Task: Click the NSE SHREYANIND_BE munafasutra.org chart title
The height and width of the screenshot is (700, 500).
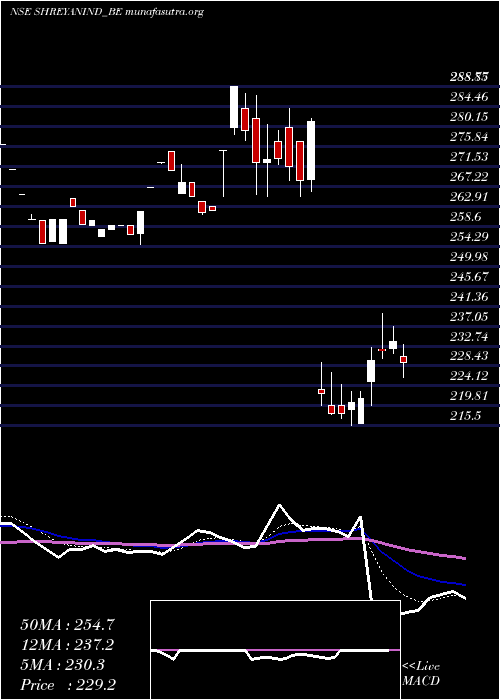Action: pyautogui.click(x=107, y=12)
